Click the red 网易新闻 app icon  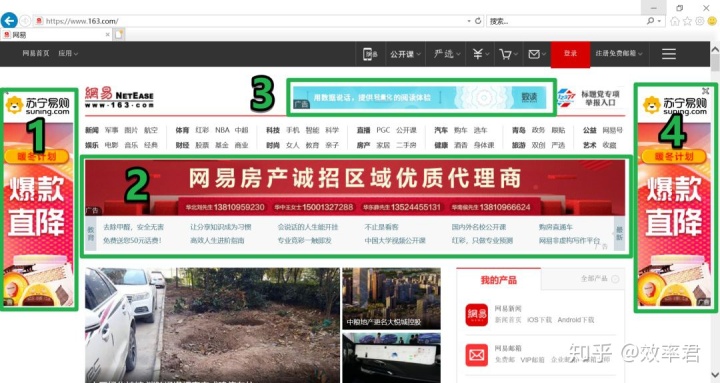click(477, 315)
